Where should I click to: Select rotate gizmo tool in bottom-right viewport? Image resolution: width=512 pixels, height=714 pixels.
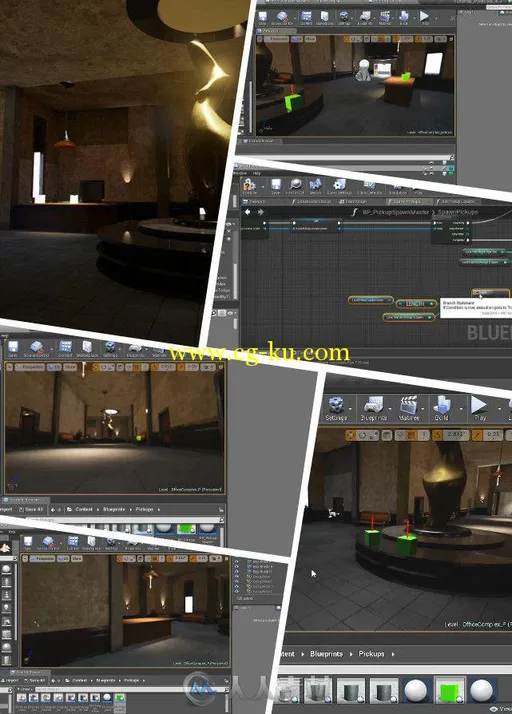[363, 435]
